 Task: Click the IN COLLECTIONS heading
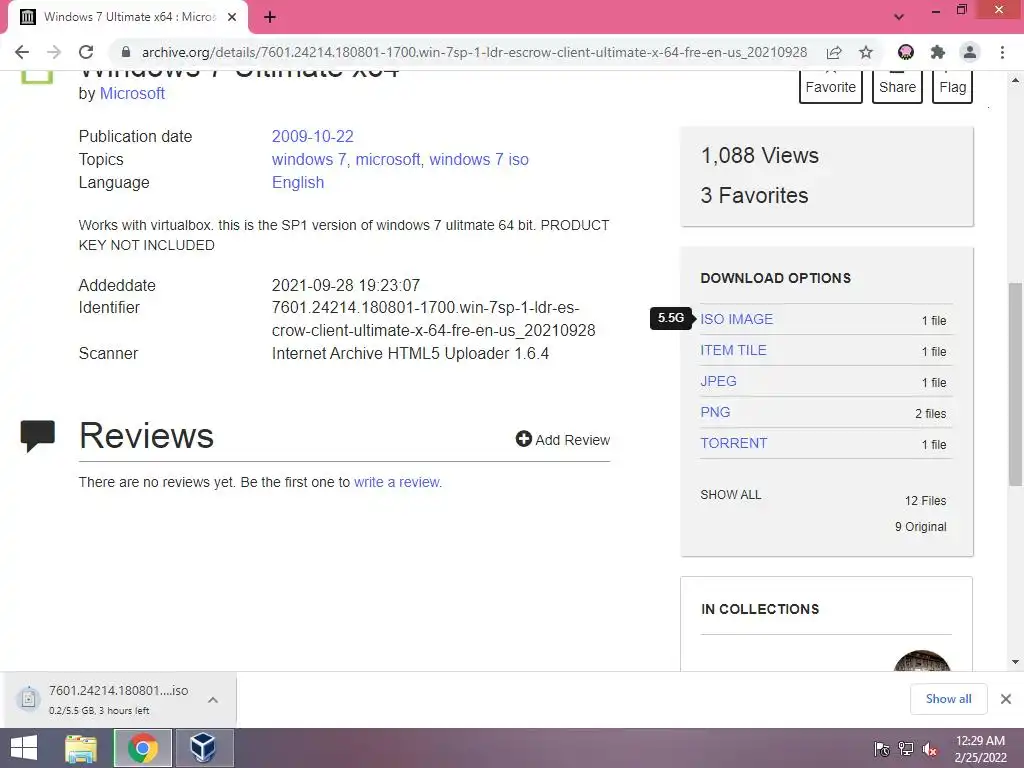coord(760,609)
